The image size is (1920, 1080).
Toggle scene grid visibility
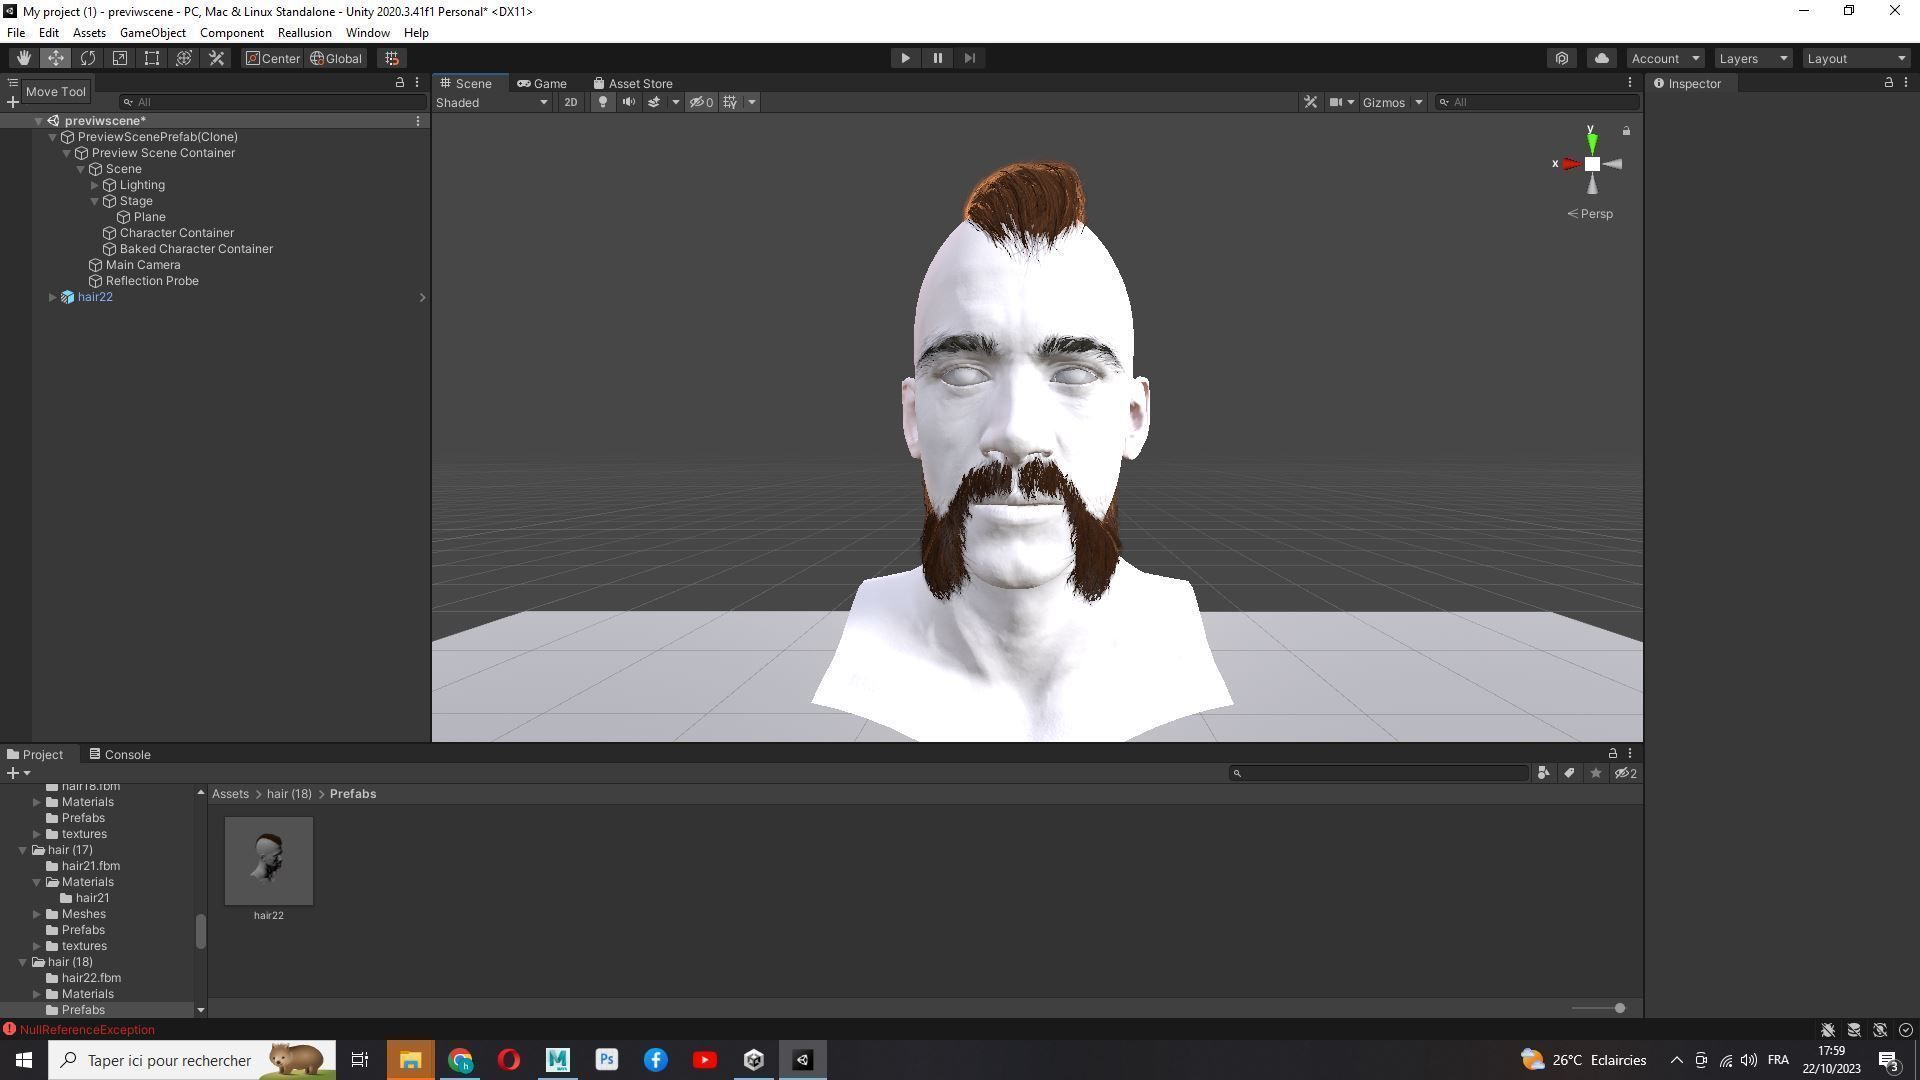coord(730,102)
